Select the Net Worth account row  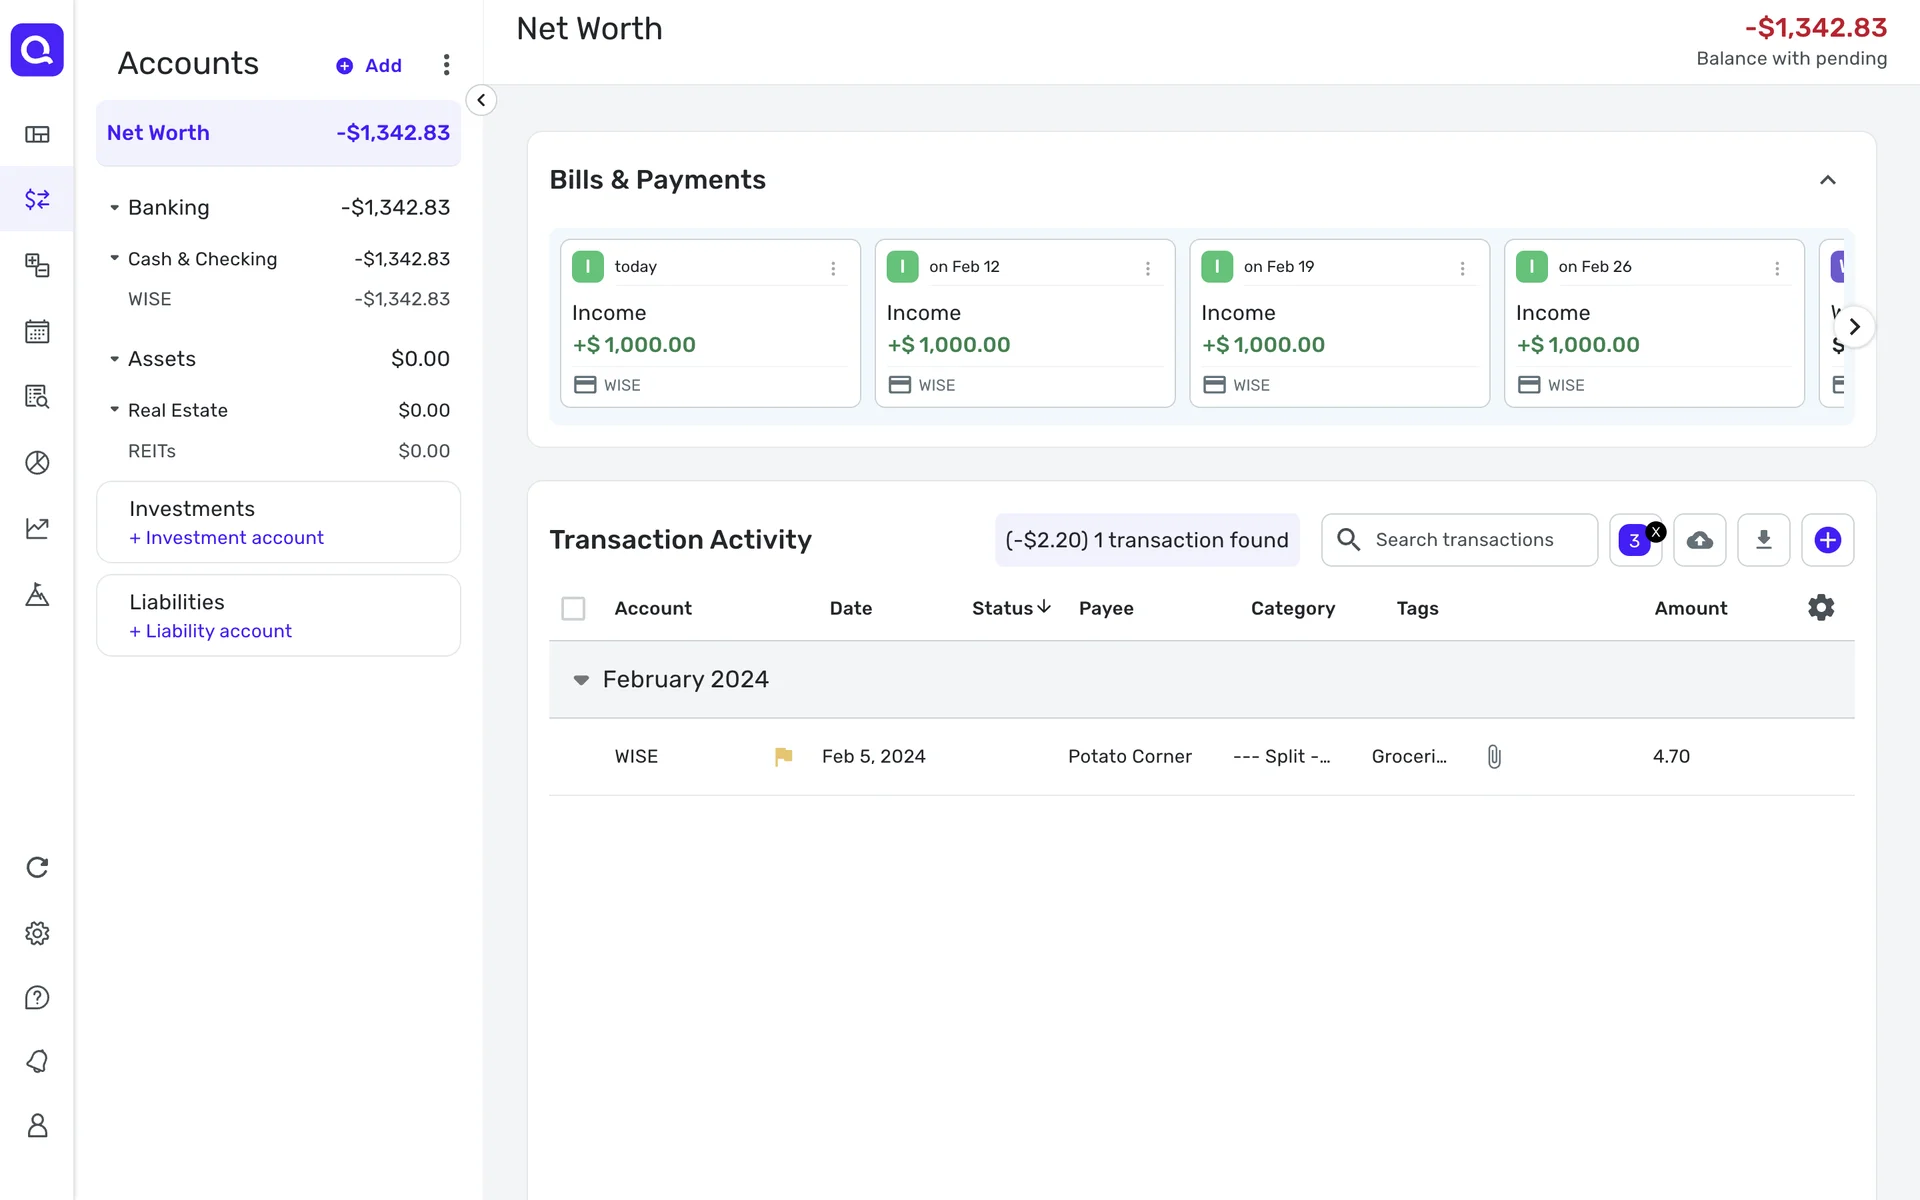278,133
